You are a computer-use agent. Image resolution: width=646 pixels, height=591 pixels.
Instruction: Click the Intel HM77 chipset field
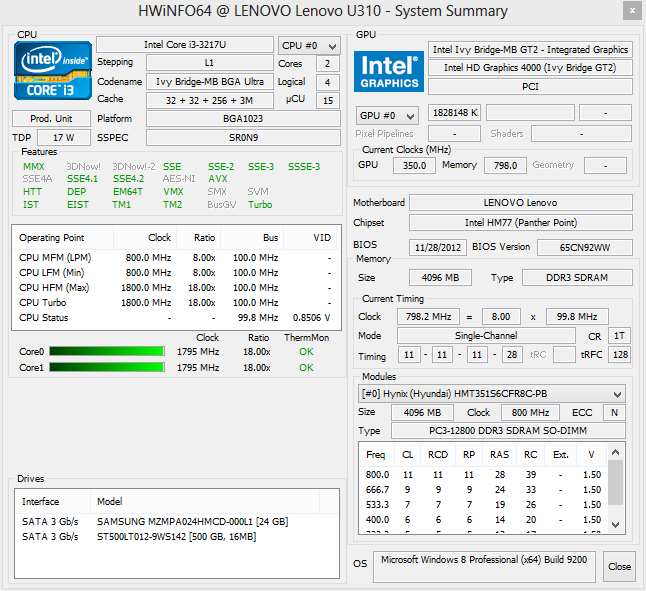(520, 223)
